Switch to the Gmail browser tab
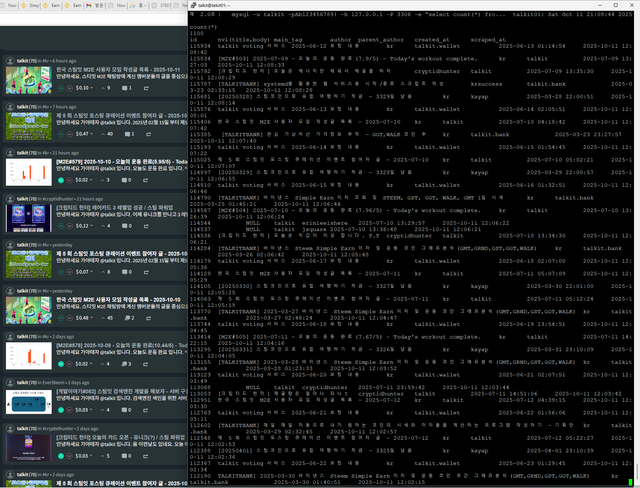The image size is (640, 488). tap(95, 5)
